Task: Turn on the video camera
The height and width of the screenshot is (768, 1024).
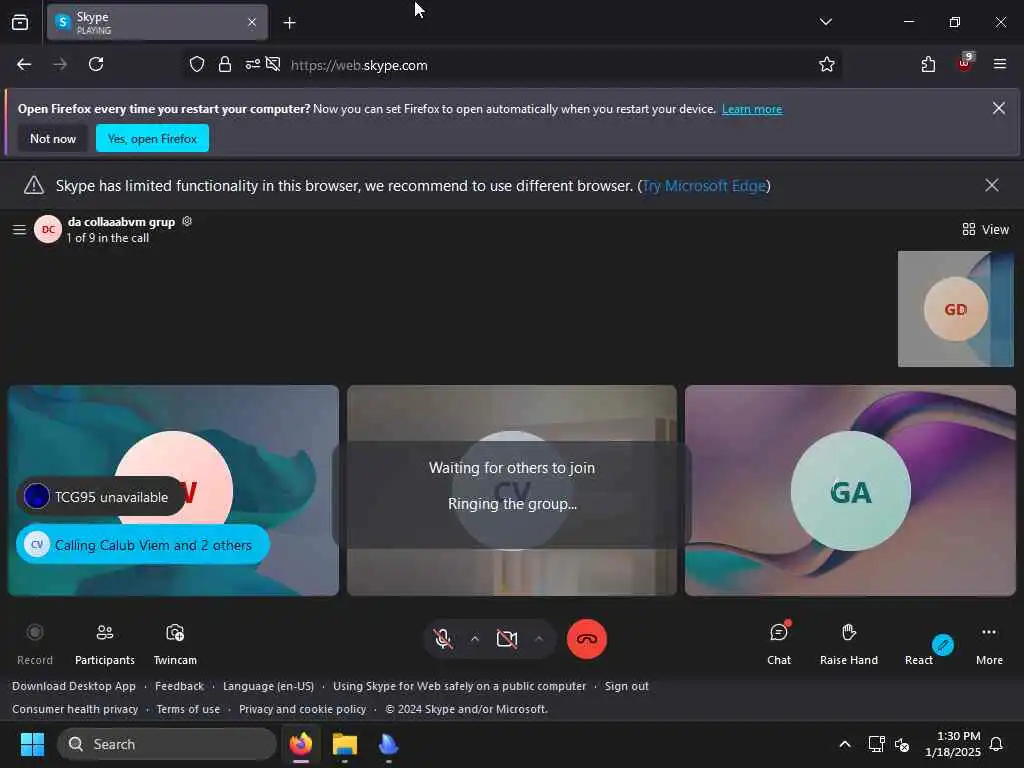Action: [x=507, y=639]
